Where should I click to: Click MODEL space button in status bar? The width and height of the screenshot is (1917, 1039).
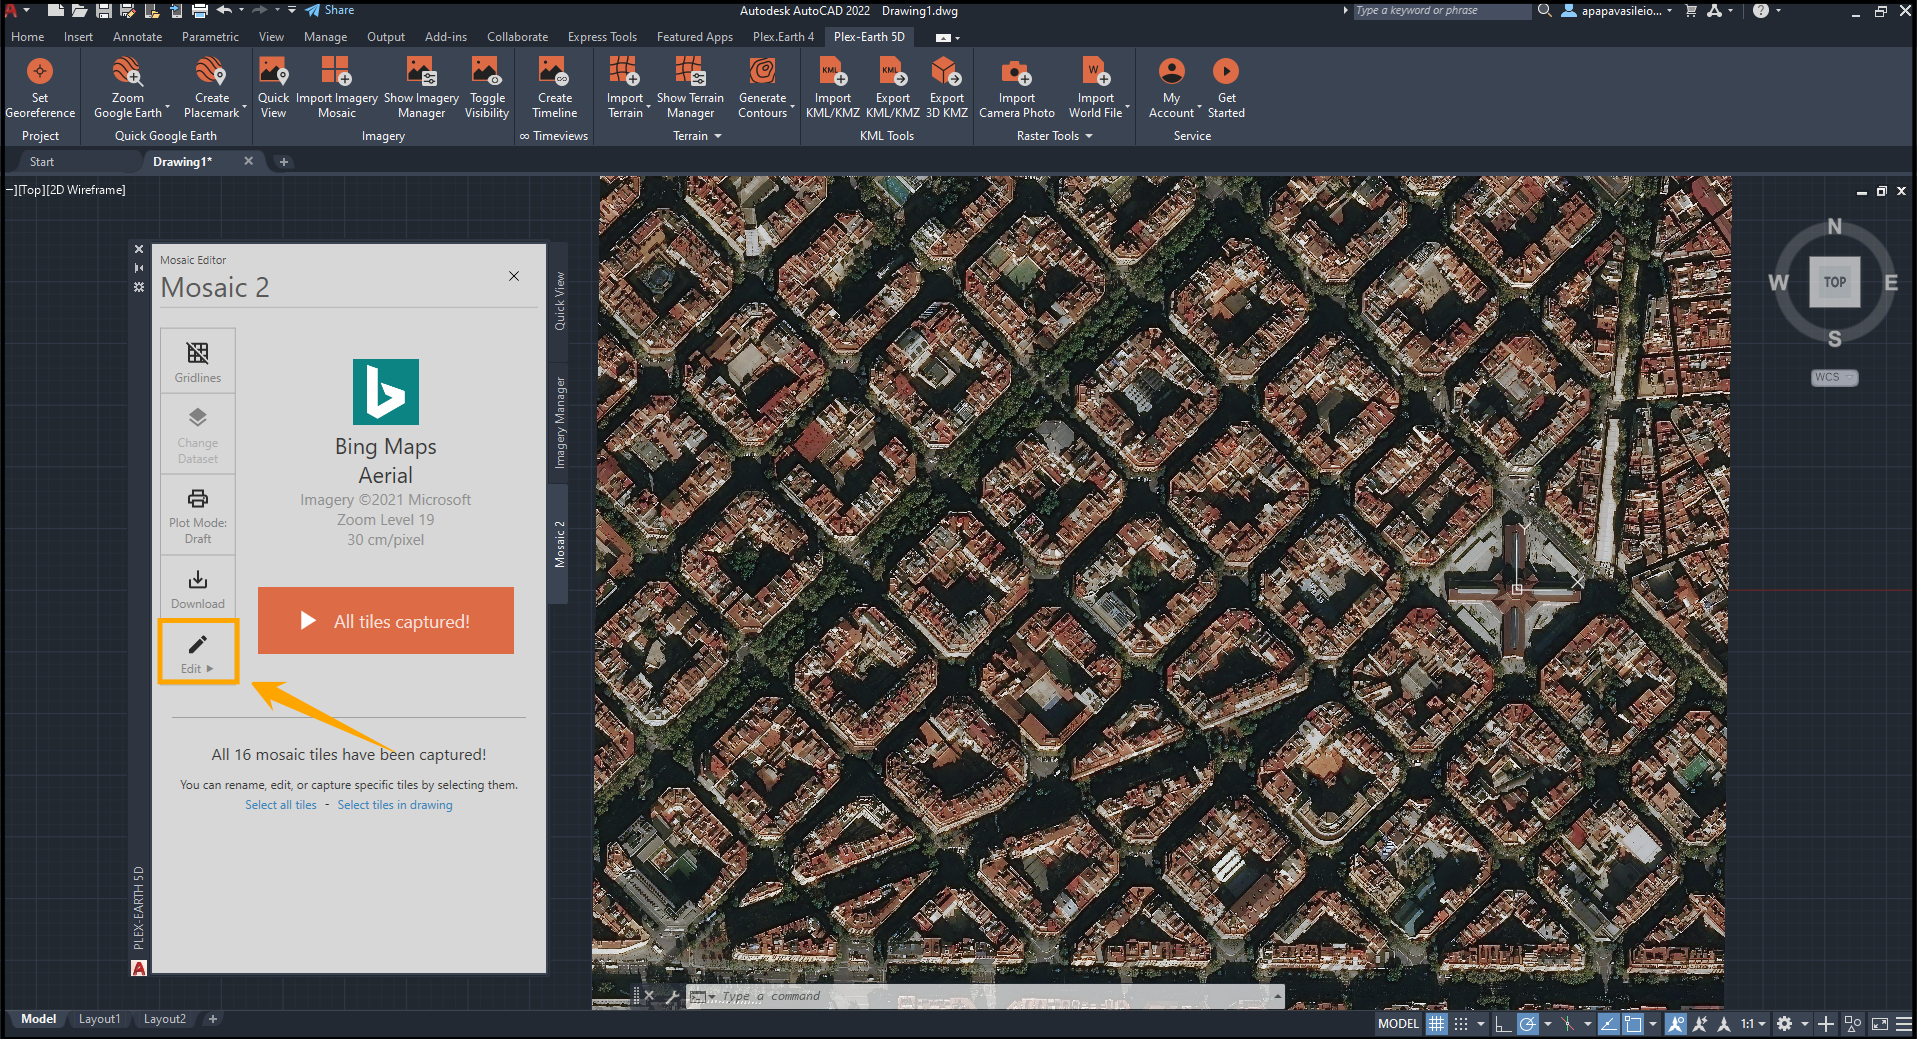coord(1398,1024)
